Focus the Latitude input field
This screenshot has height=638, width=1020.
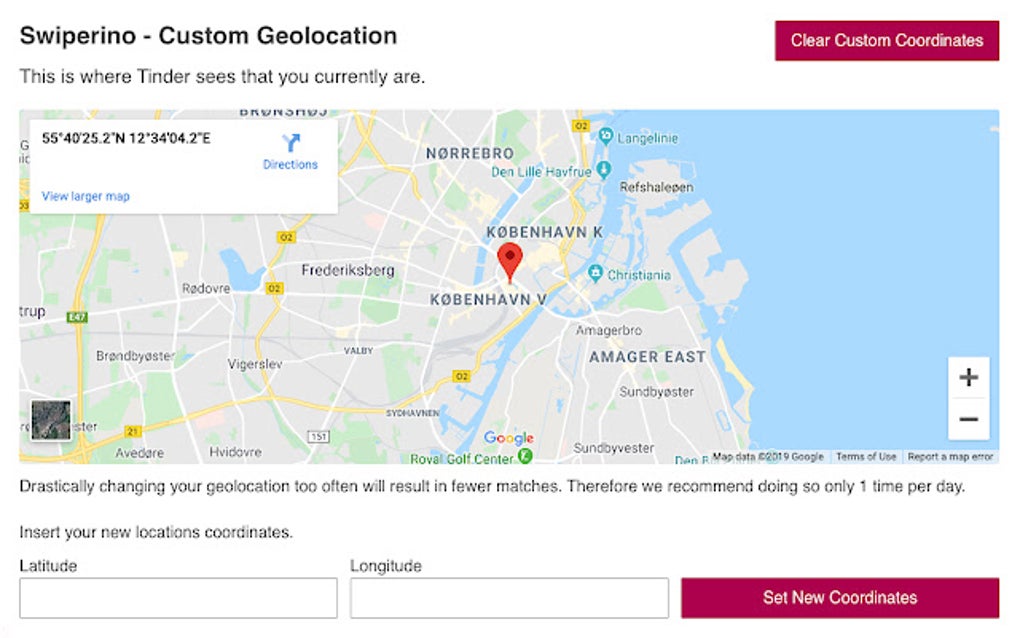178,598
